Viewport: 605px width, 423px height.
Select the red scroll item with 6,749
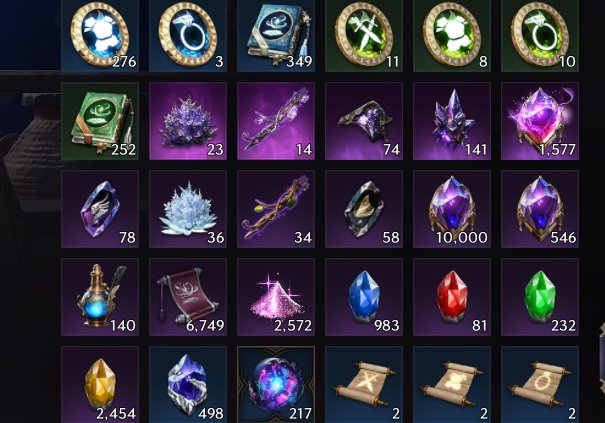188,297
